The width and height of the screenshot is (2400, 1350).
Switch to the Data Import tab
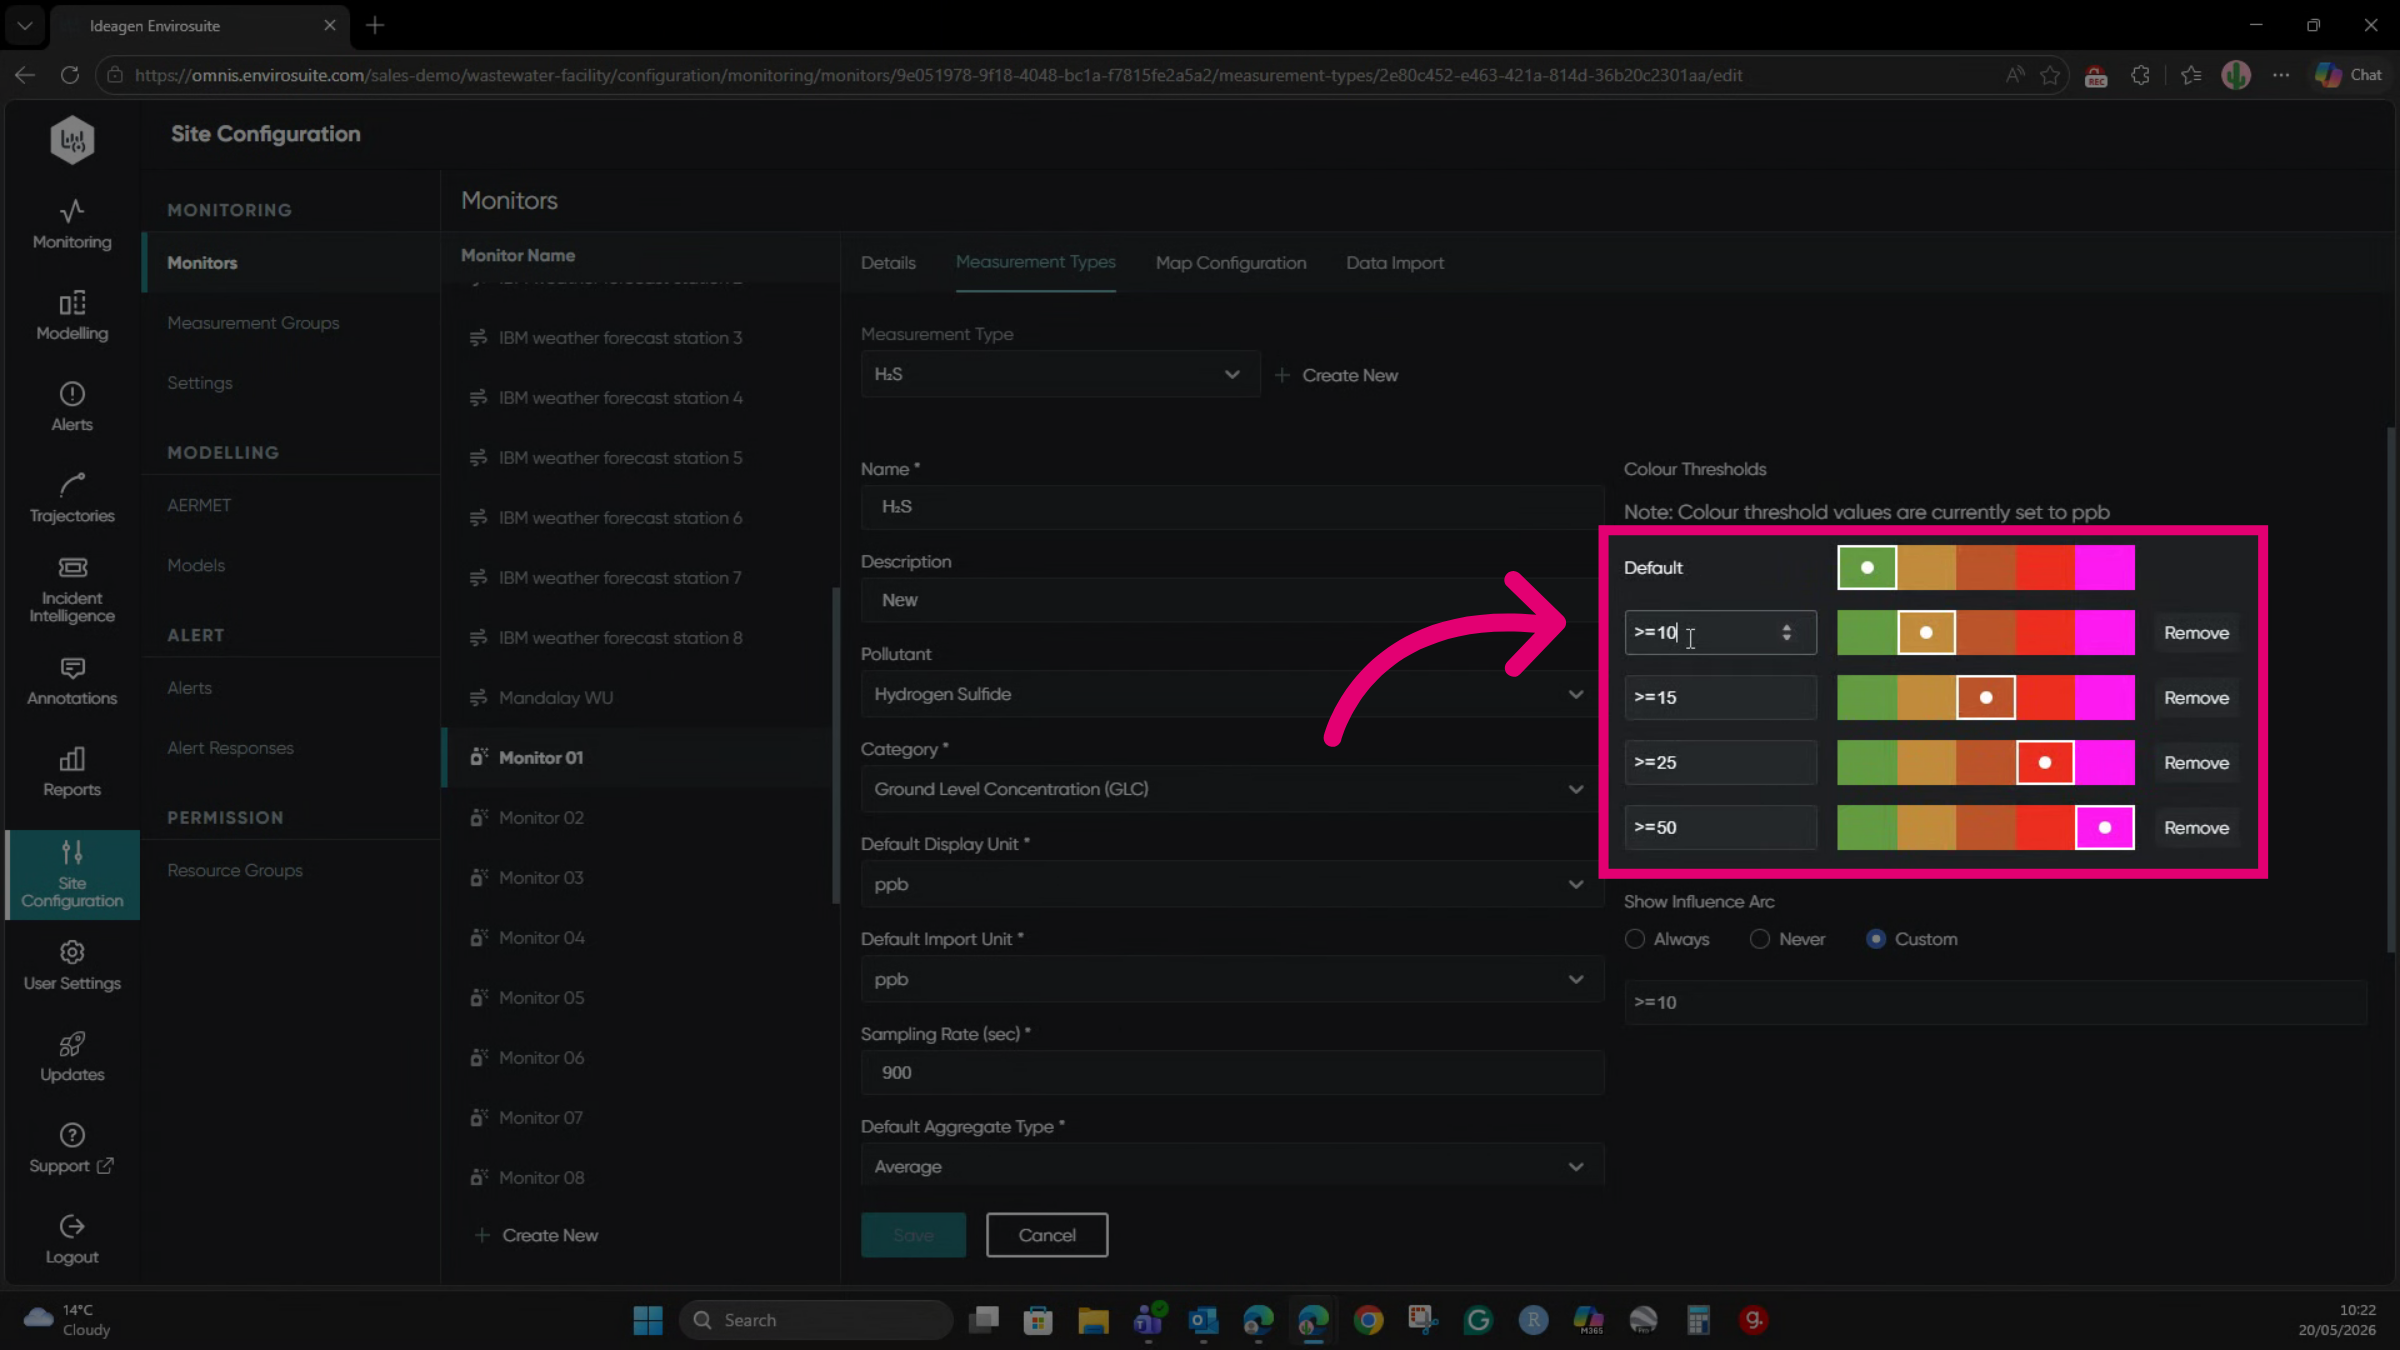click(1395, 263)
